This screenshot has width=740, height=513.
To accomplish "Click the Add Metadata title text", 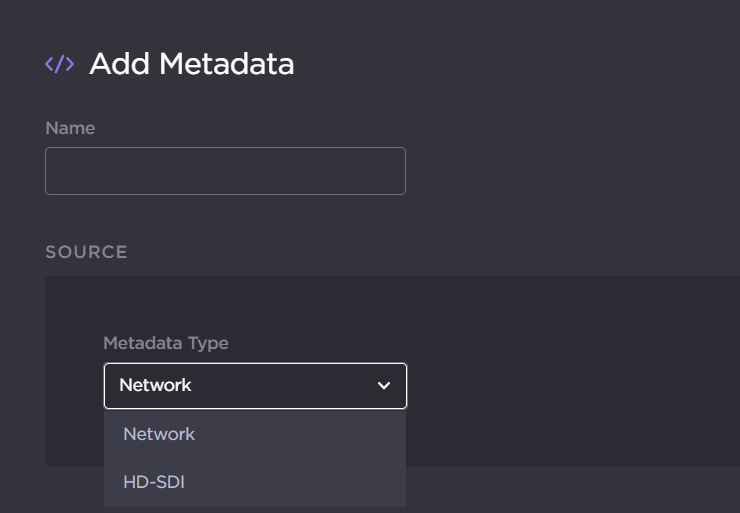I will pos(191,65).
